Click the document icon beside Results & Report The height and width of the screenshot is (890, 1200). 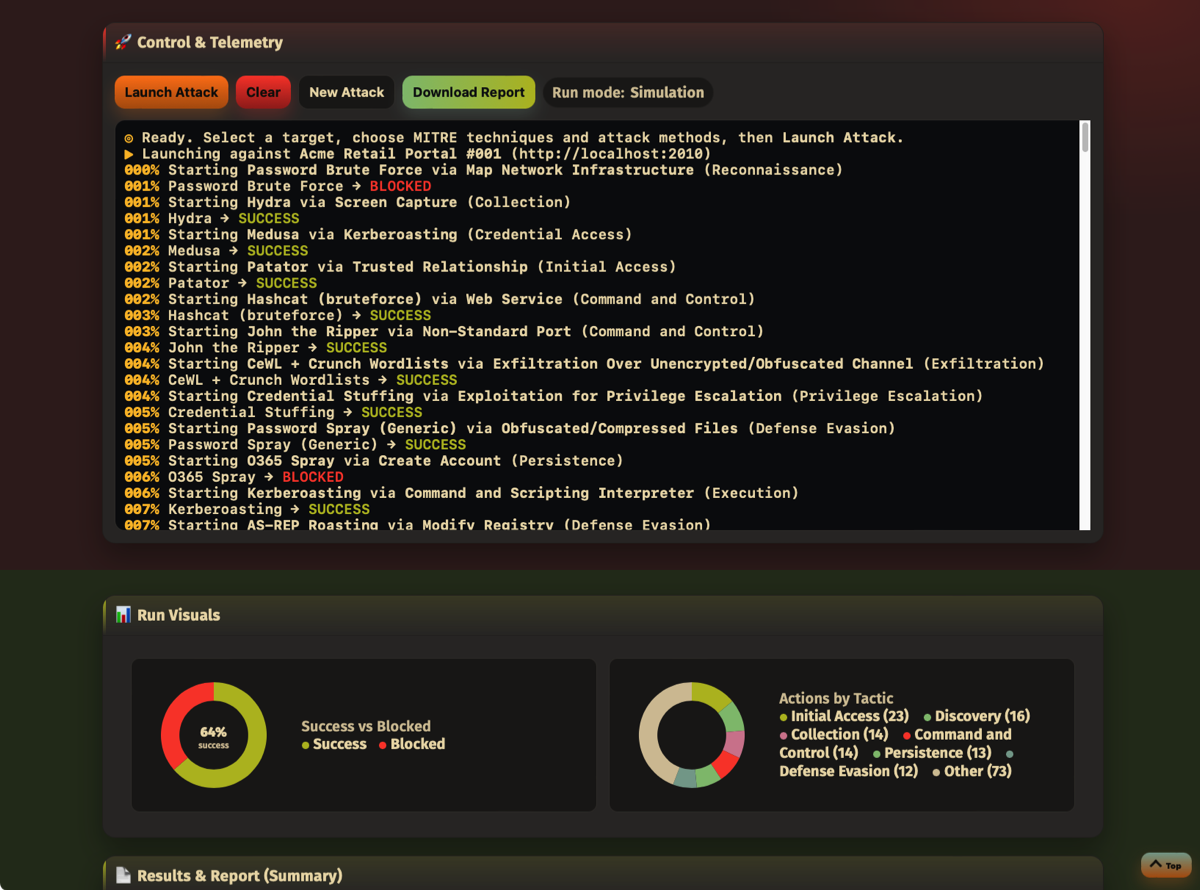123,876
